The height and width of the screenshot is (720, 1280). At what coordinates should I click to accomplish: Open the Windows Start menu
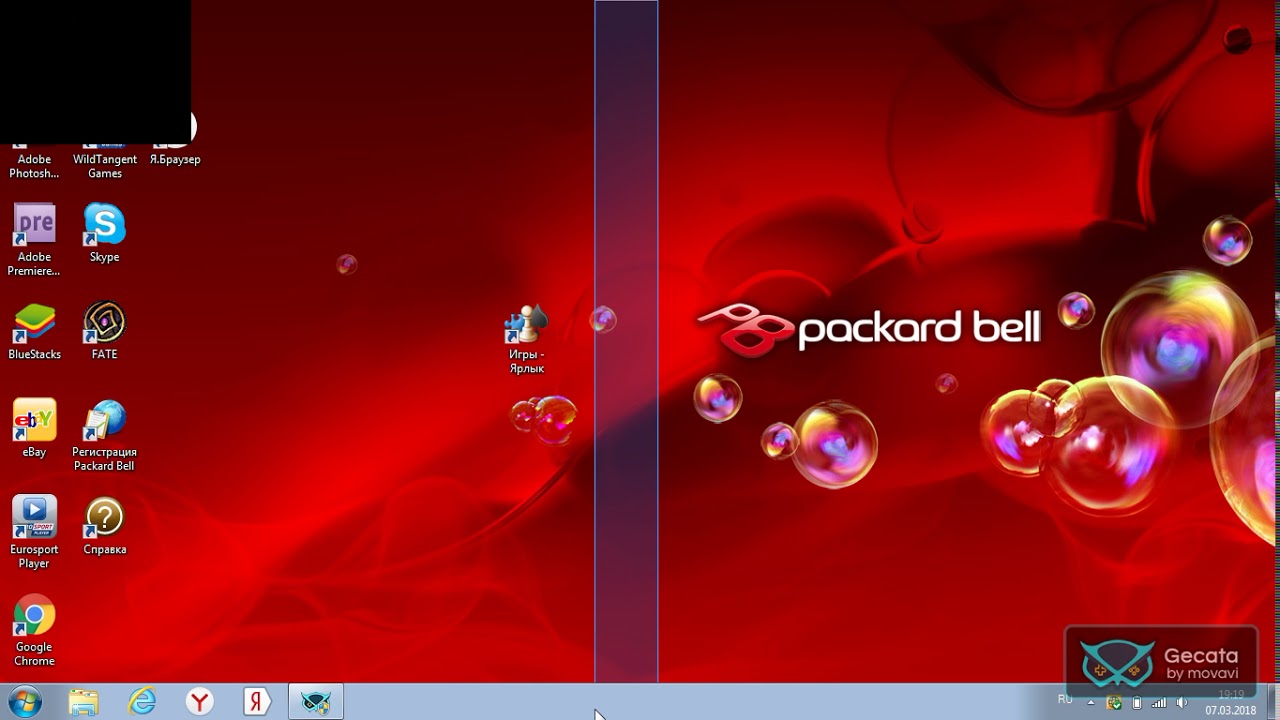coord(24,702)
